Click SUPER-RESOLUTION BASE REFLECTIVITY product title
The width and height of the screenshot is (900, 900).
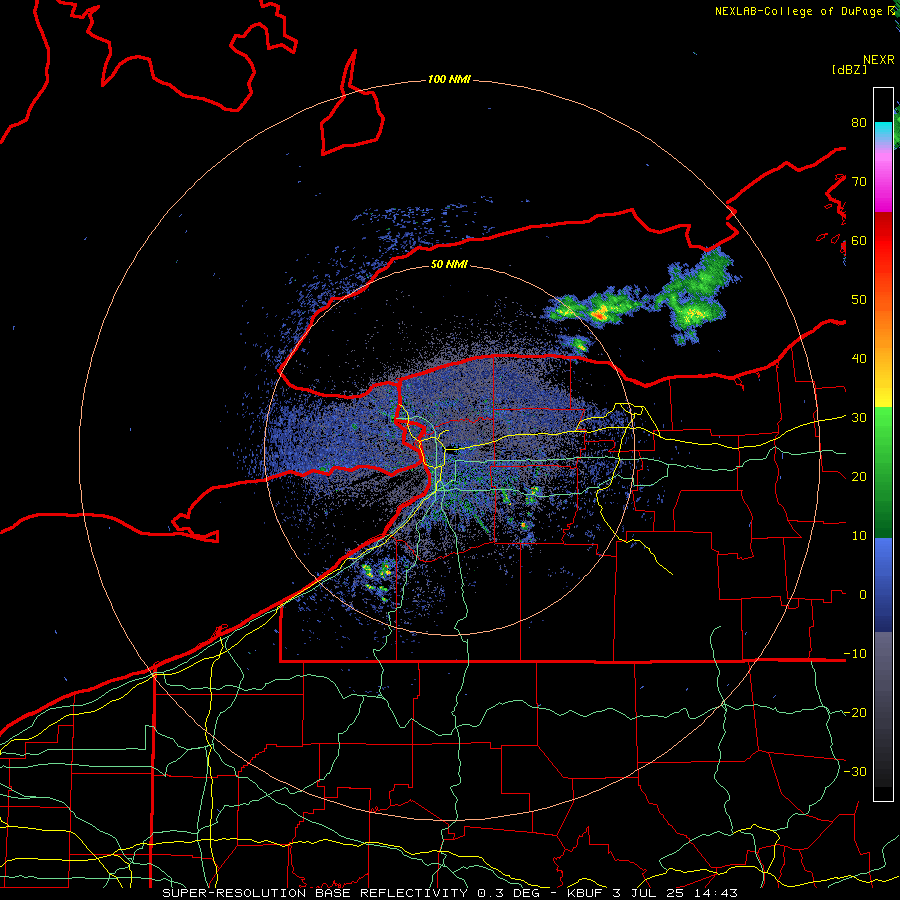315,893
